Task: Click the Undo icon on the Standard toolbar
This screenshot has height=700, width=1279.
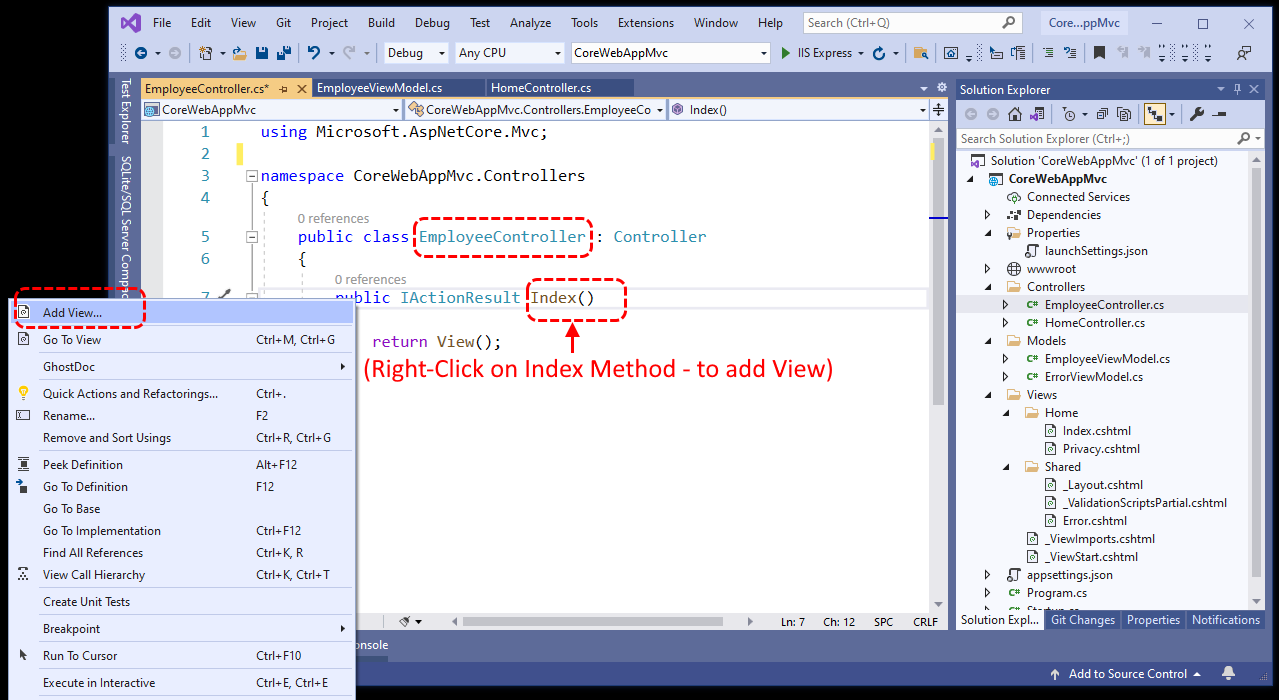Action: [313, 52]
